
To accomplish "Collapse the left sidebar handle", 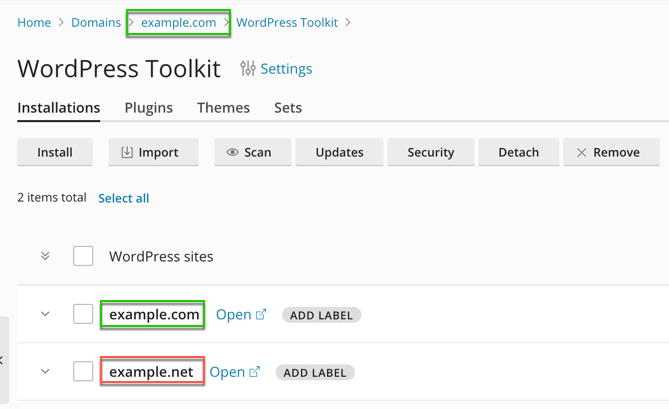I will pos(3,360).
